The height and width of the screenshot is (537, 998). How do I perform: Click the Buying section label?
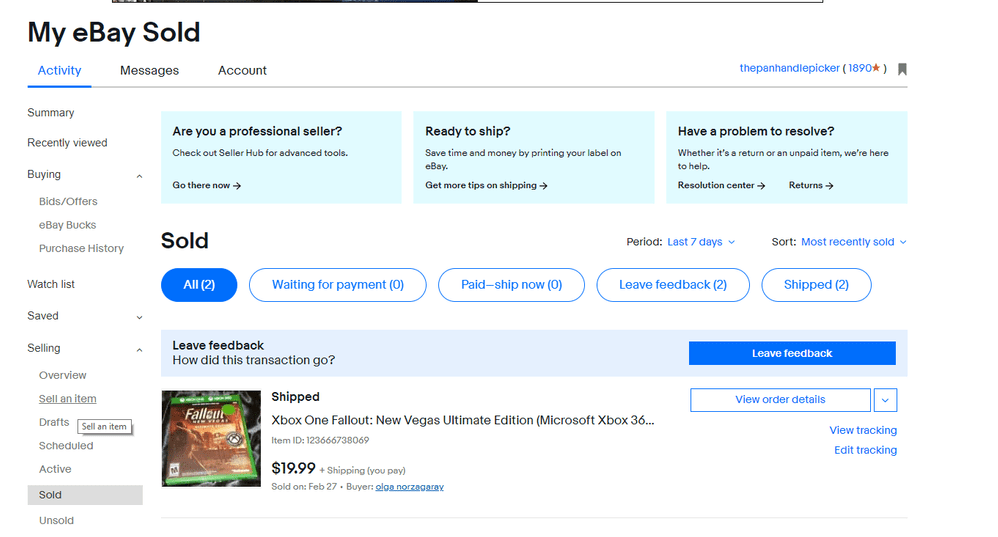44,174
